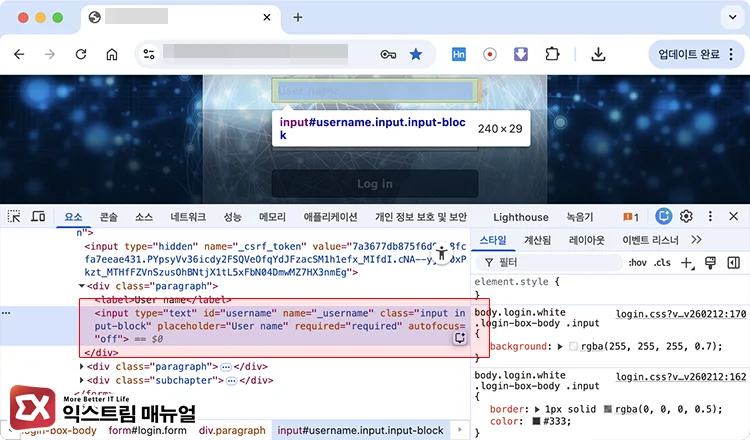This screenshot has width=750, height=440.
Task: Expand the second div.paragraph node
Action: pos(82,367)
